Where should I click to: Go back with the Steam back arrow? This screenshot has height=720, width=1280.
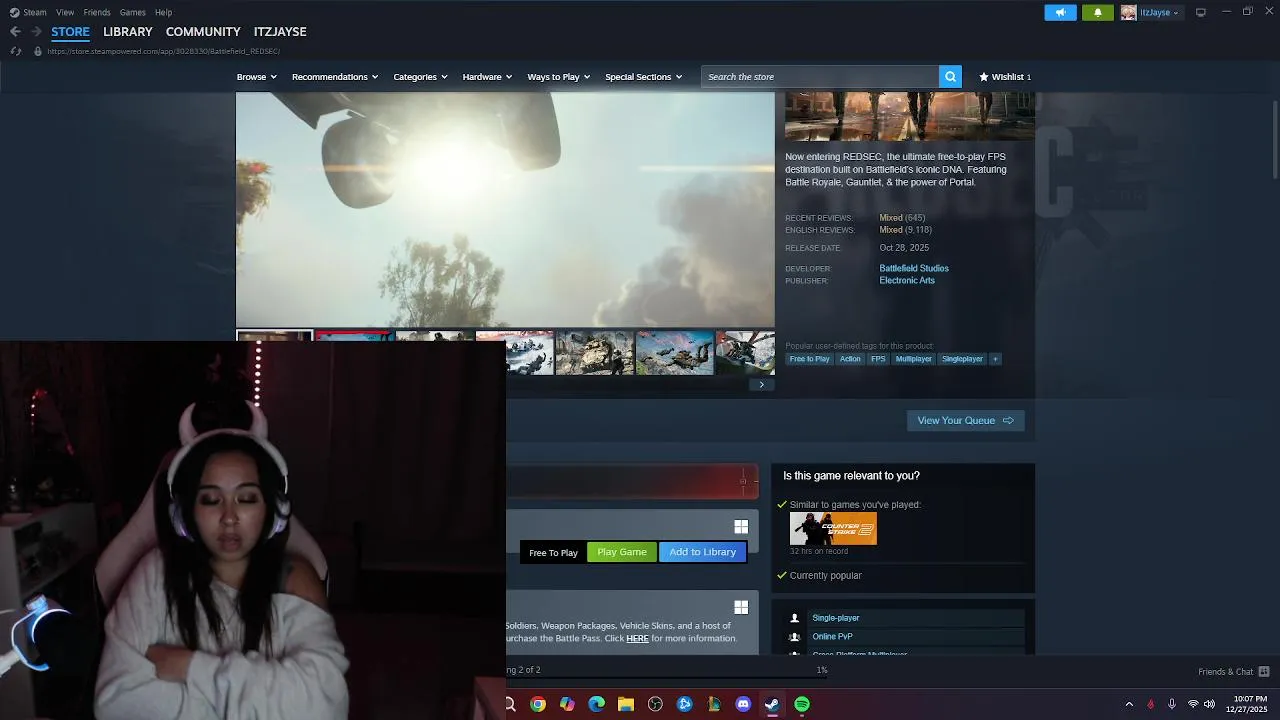click(x=15, y=32)
